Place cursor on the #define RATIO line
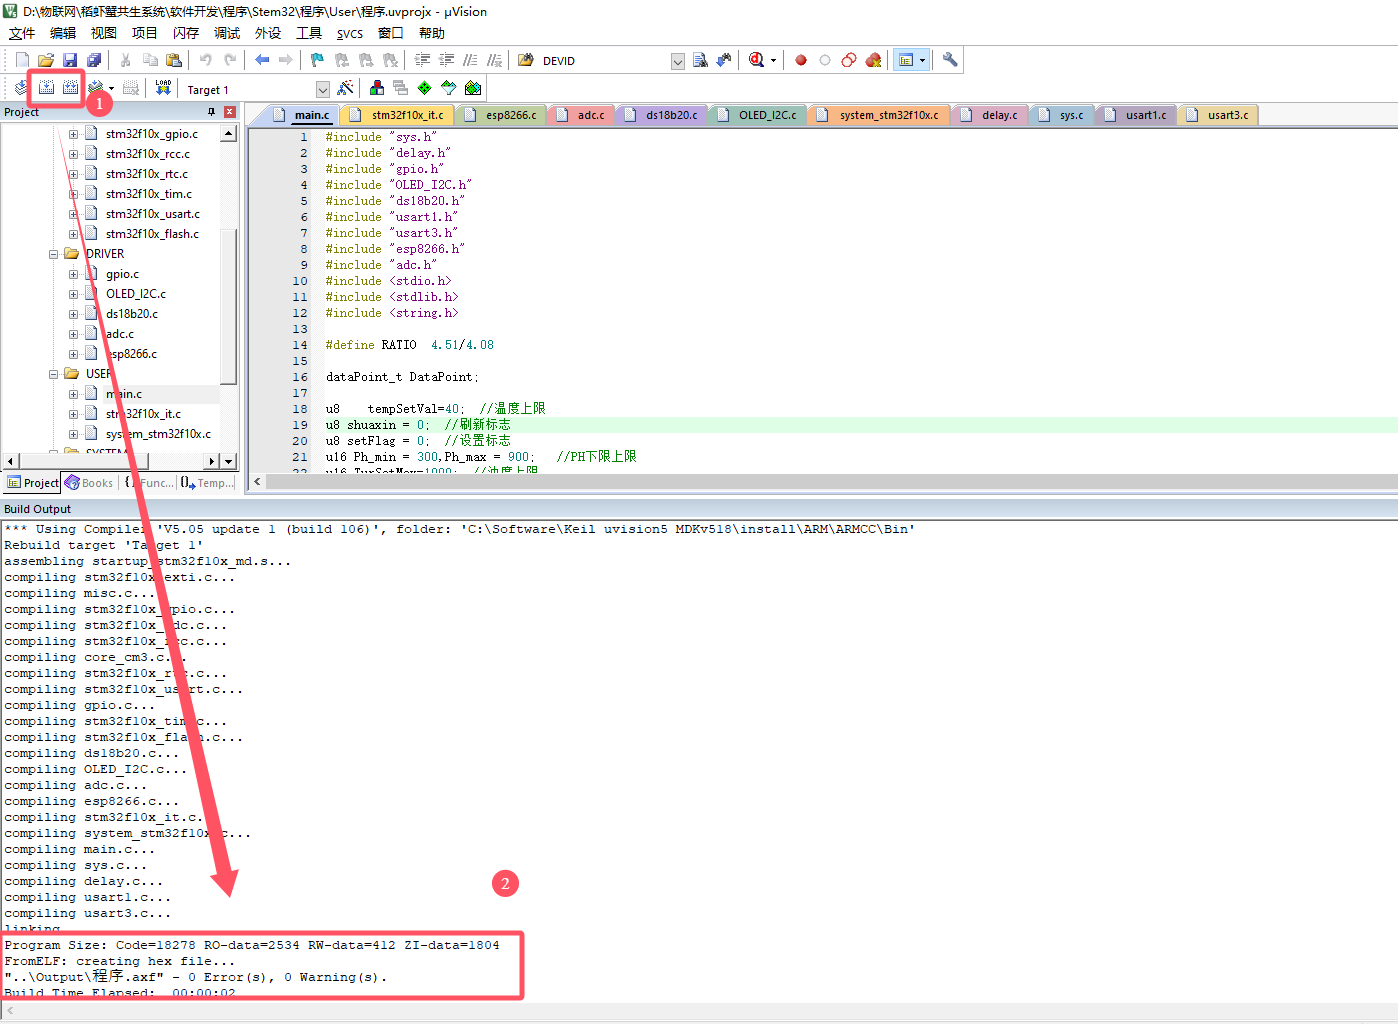 point(410,345)
